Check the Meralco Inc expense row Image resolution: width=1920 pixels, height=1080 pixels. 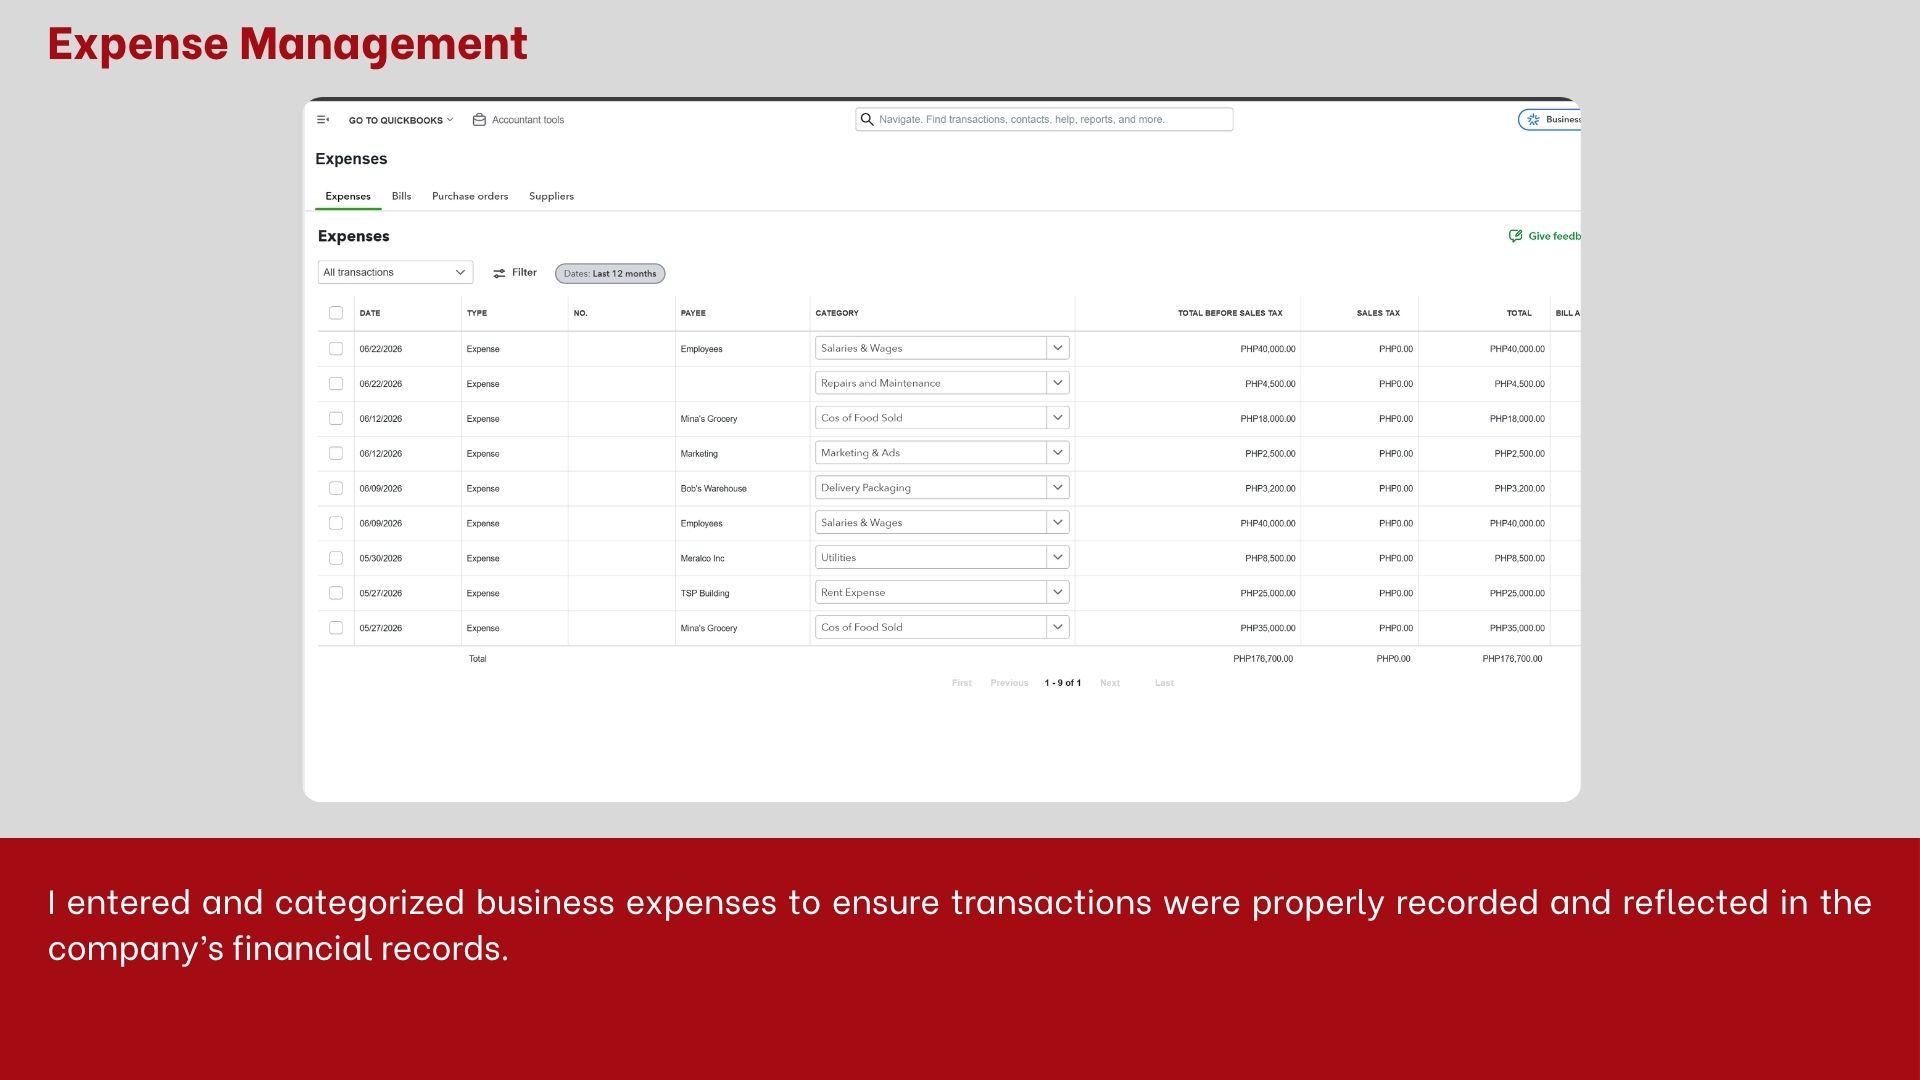click(336, 558)
